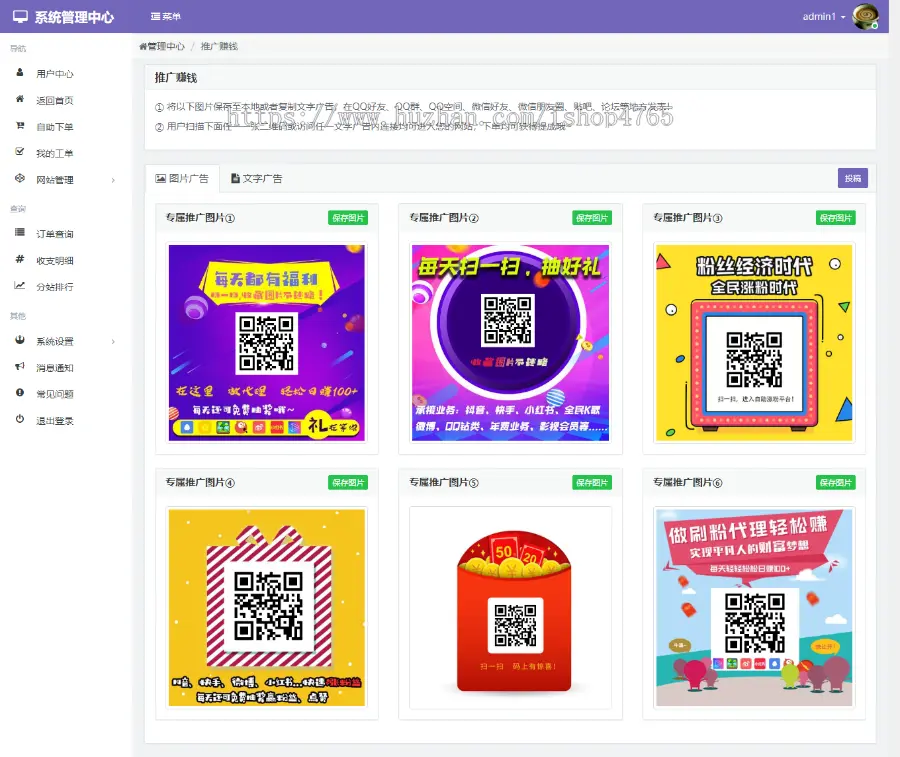Click 退出登录 to log out
Viewport: 900px width, 757px height.
pyautogui.click(x=55, y=421)
